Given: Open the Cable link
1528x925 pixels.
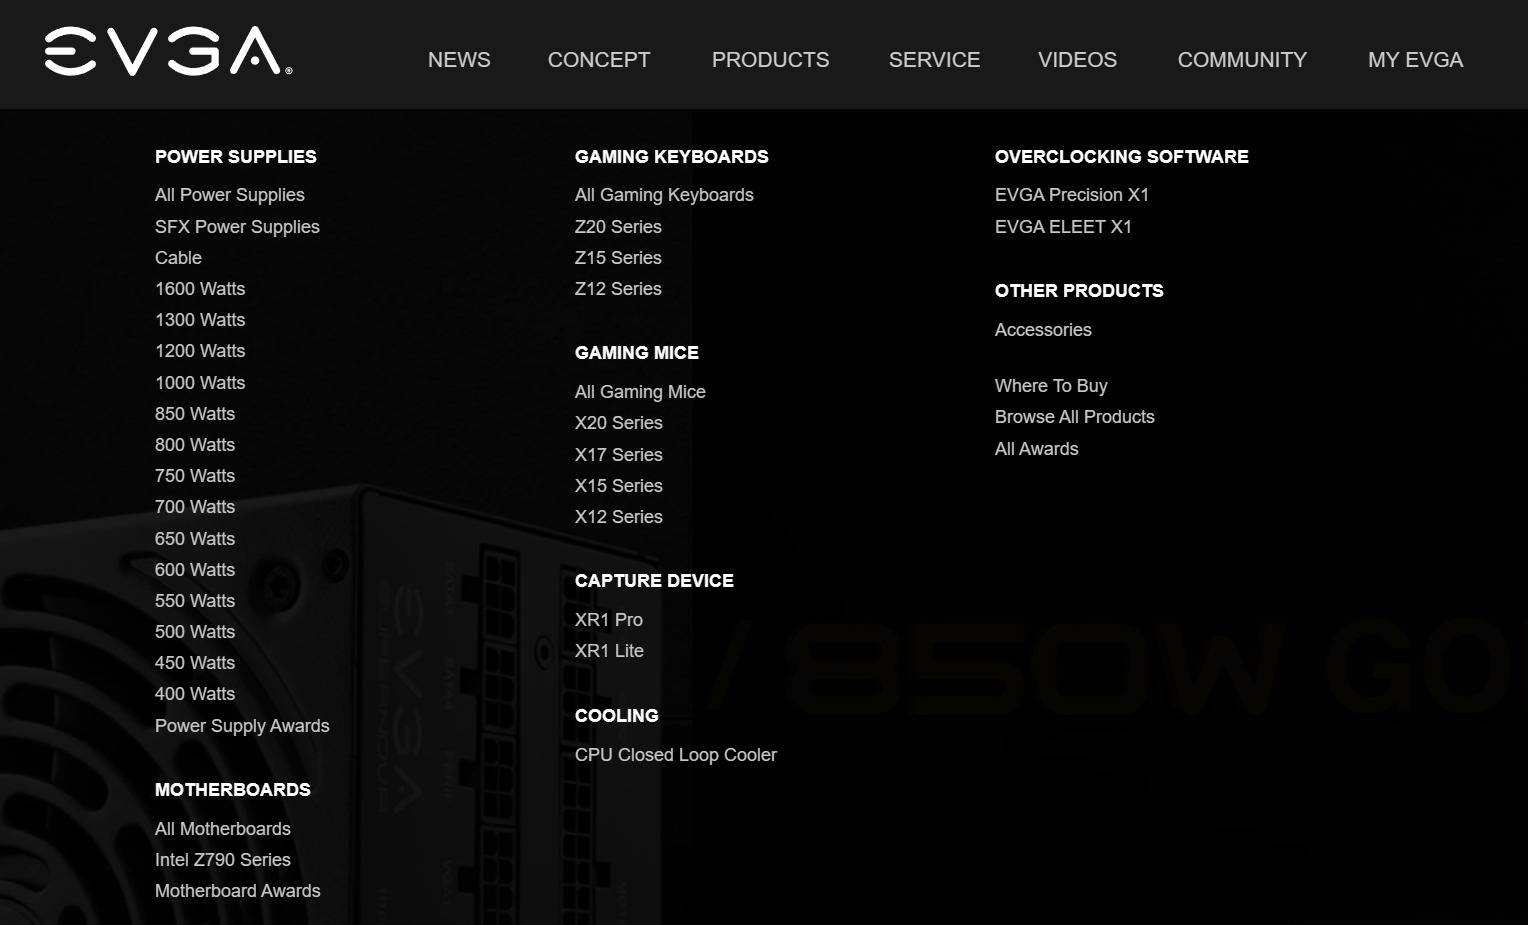Looking at the screenshot, I should (x=178, y=258).
